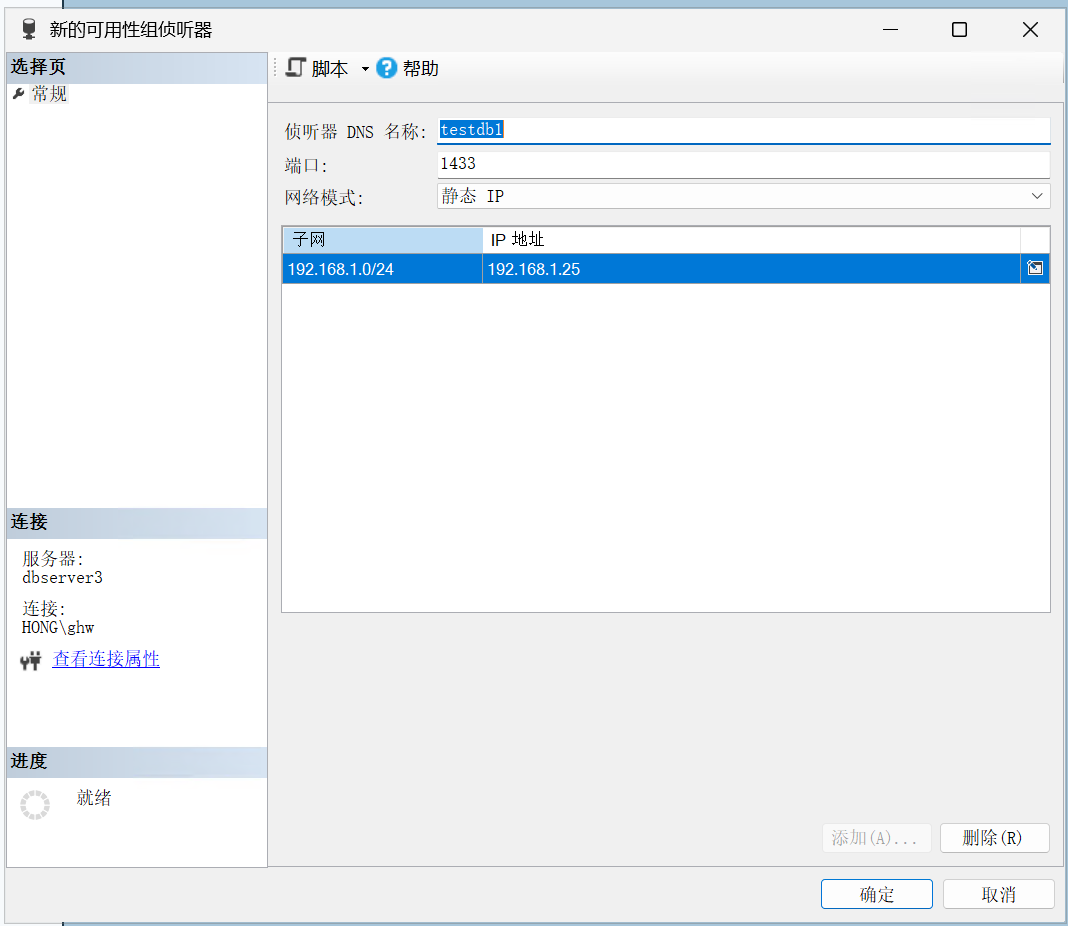This screenshot has width=1068, height=926.
Task: Click the Script (脚本) toolbar icon
Action: pos(295,68)
